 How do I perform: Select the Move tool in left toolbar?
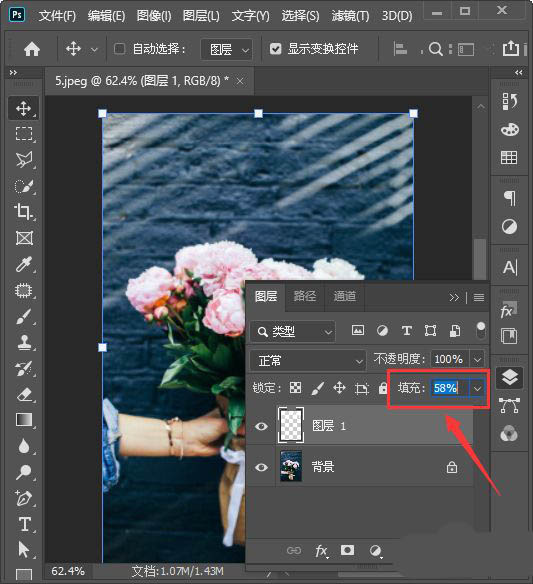click(24, 108)
